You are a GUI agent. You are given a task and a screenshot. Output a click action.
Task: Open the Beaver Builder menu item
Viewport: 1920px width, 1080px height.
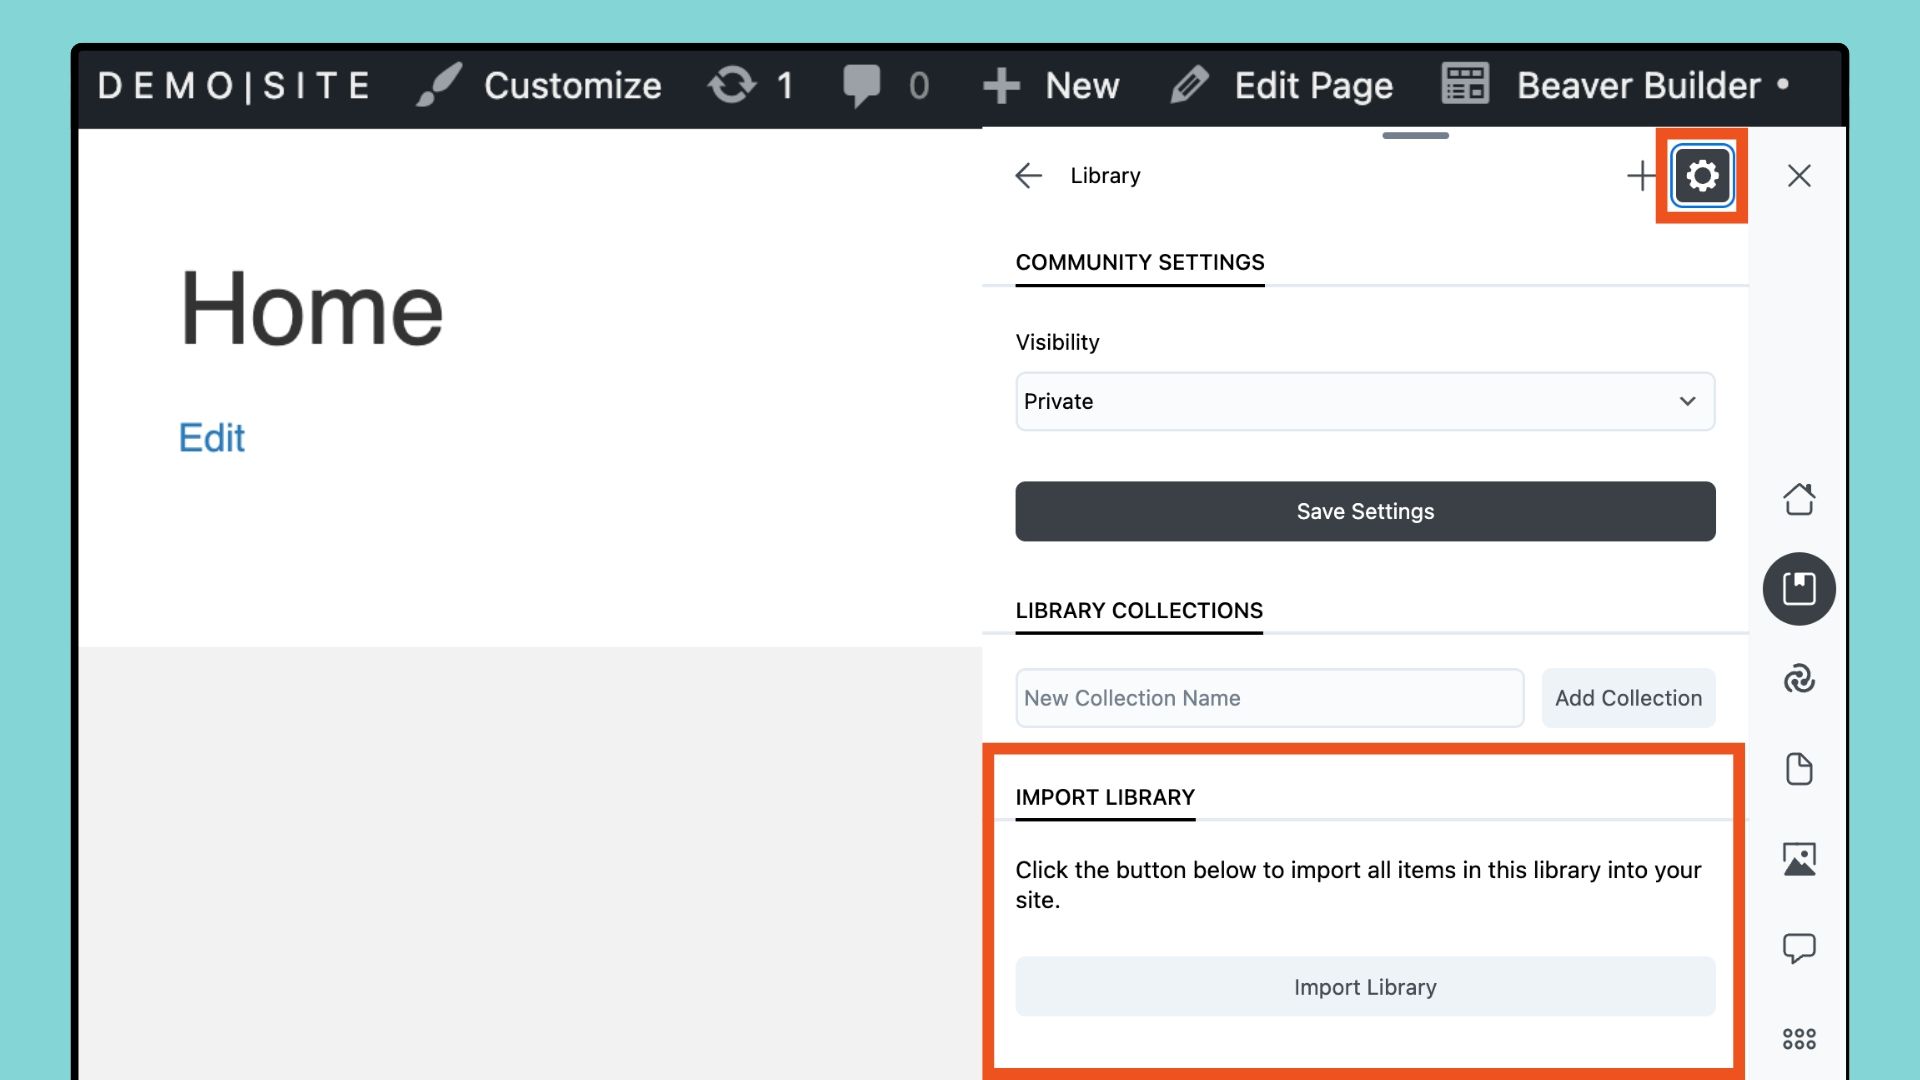[x=1615, y=86]
